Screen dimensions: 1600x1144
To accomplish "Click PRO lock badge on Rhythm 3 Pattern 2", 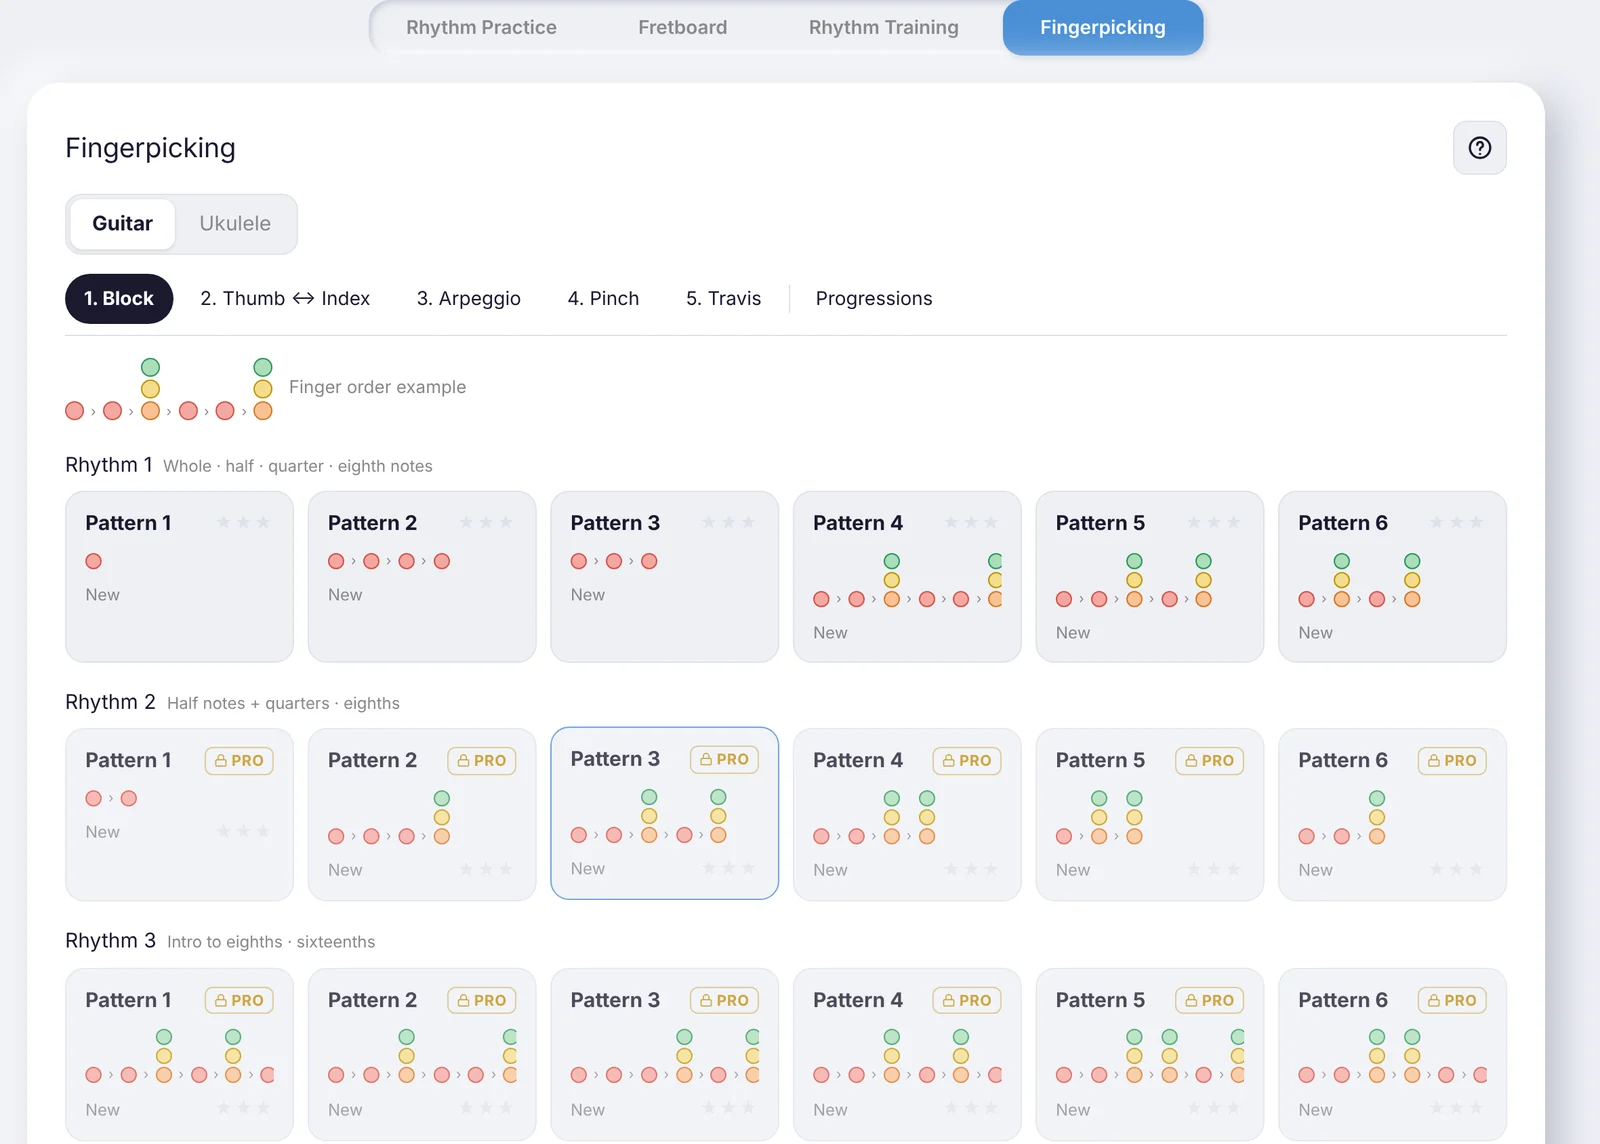I will [482, 1000].
